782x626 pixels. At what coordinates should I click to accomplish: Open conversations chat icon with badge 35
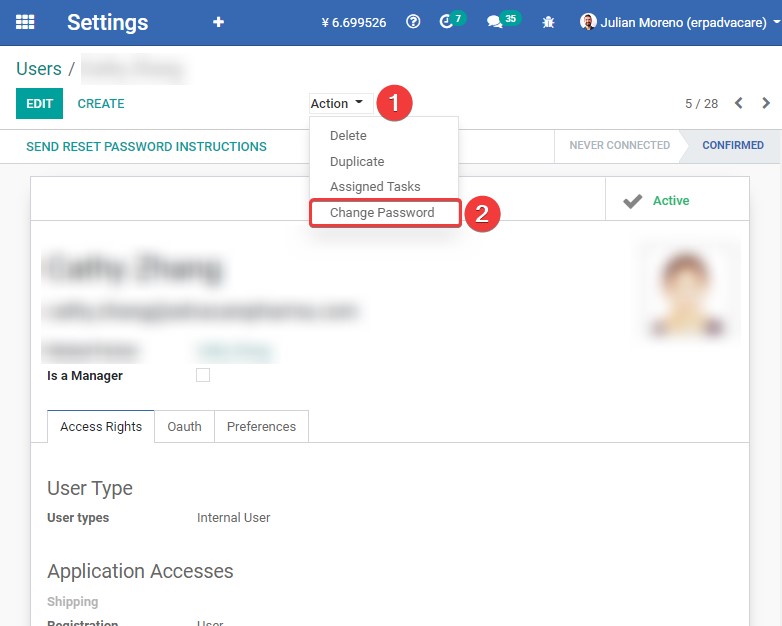click(503, 21)
